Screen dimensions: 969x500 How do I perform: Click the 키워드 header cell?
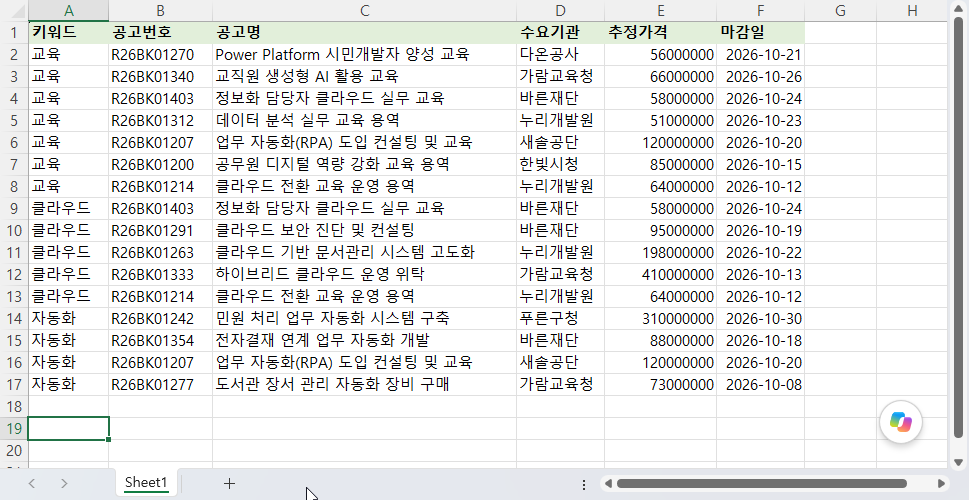[x=69, y=32]
